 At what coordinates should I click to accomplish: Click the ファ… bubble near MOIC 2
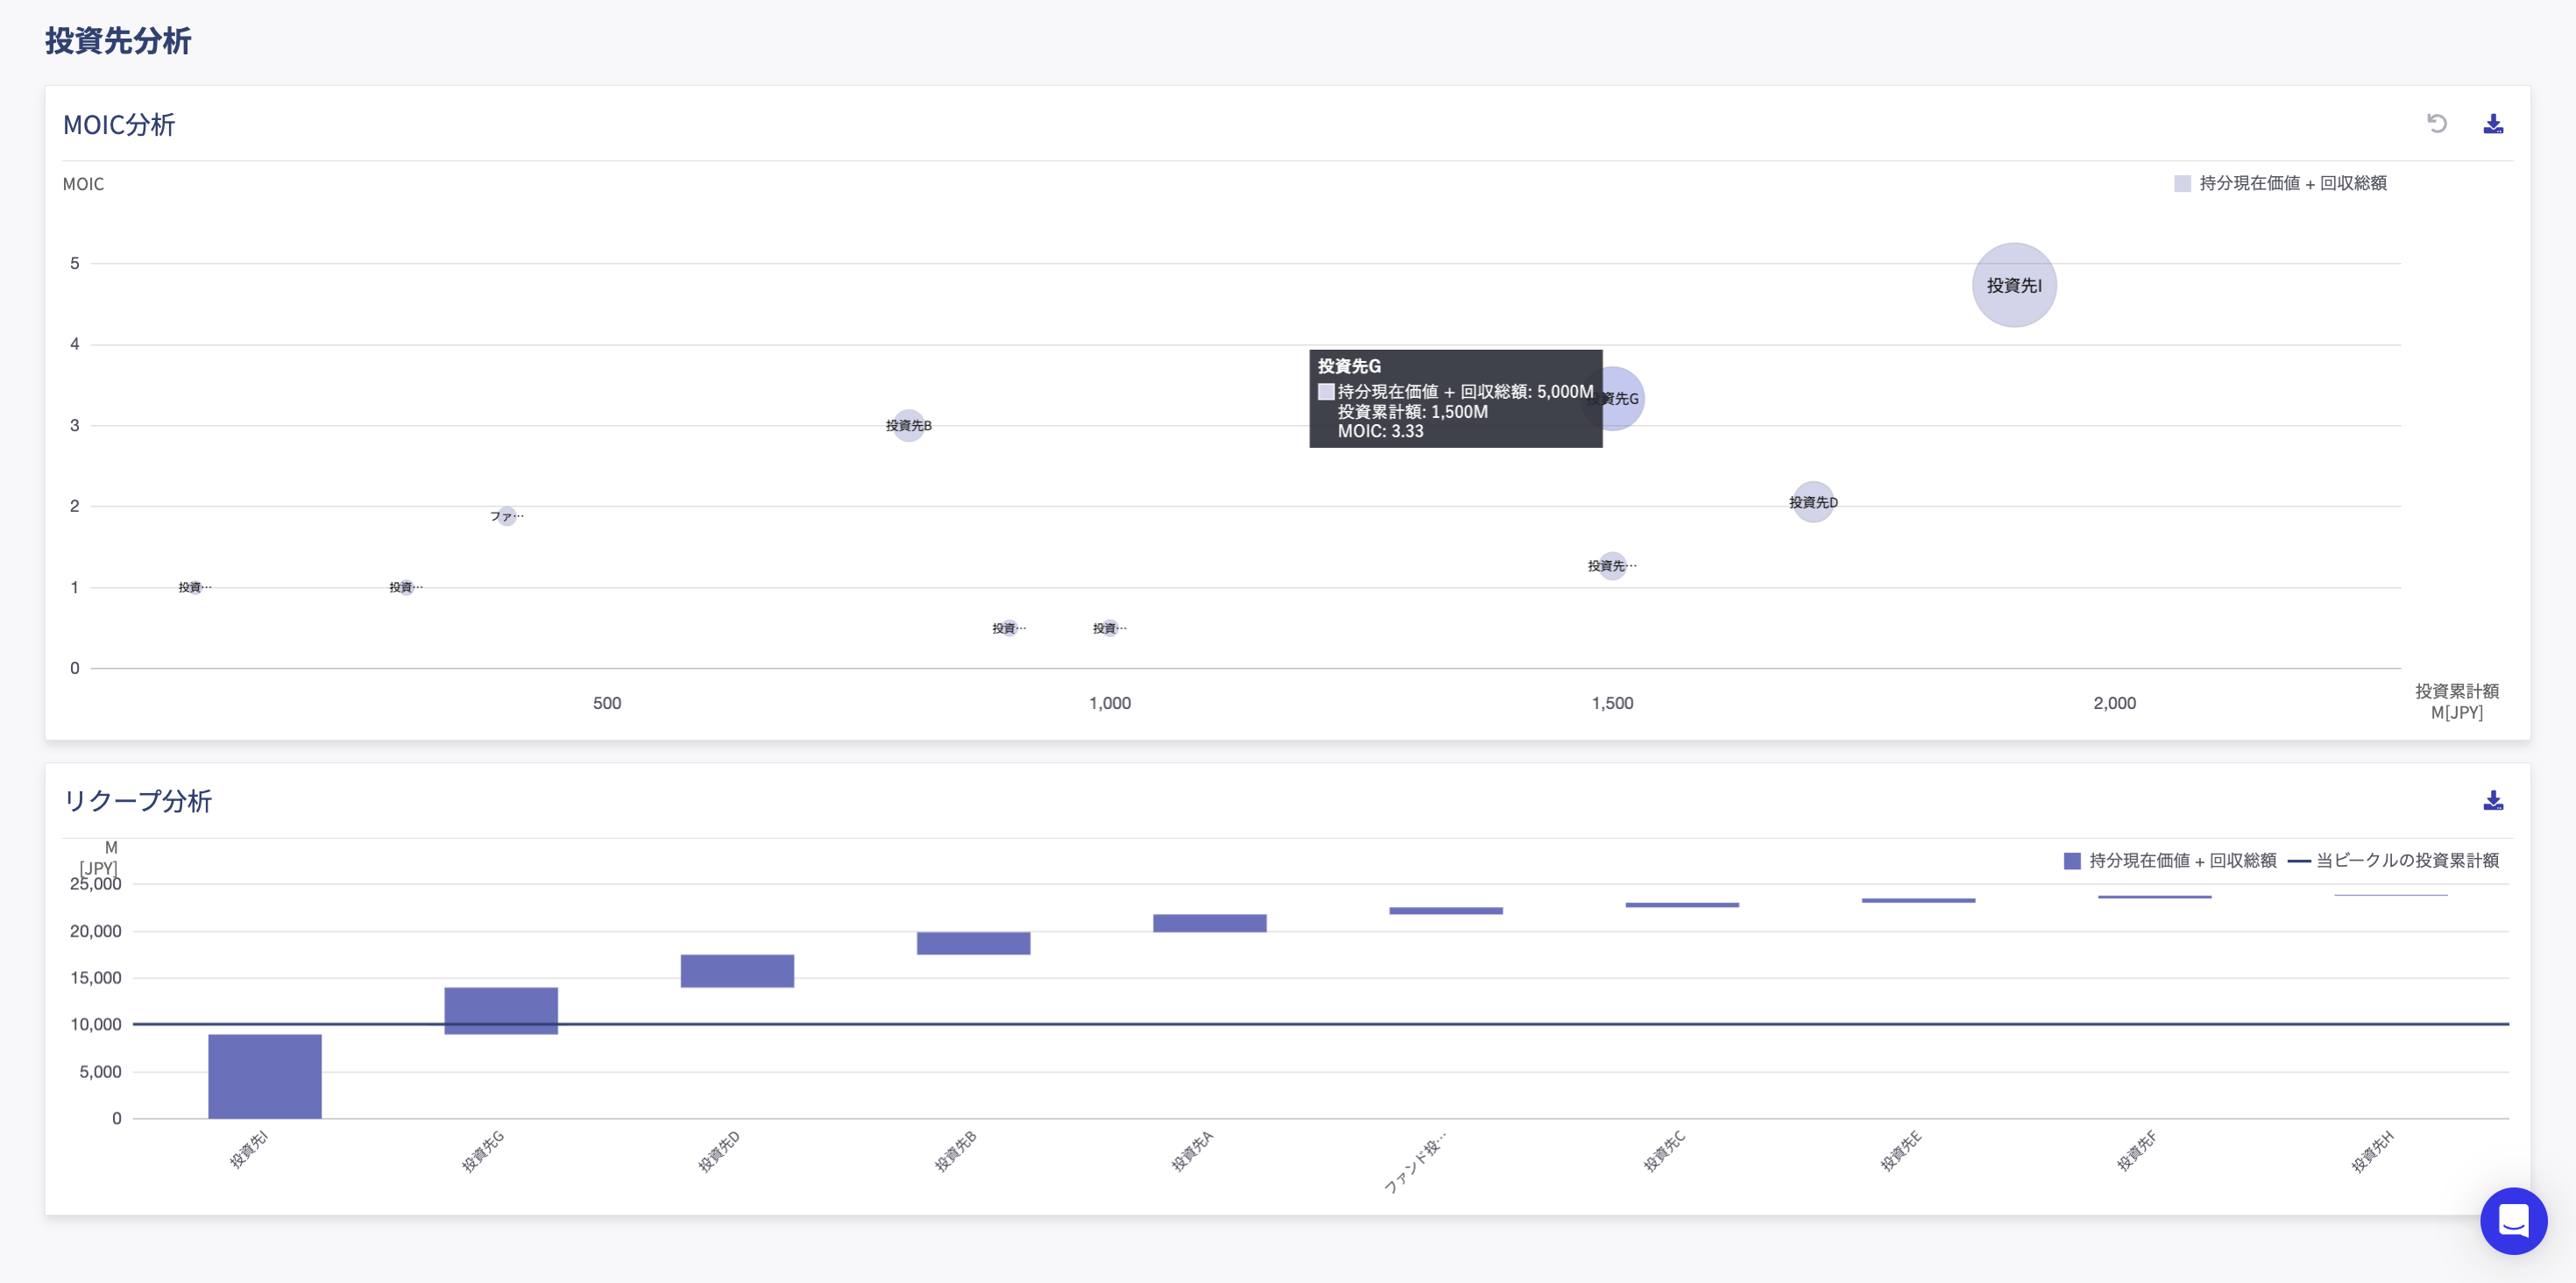tap(507, 516)
